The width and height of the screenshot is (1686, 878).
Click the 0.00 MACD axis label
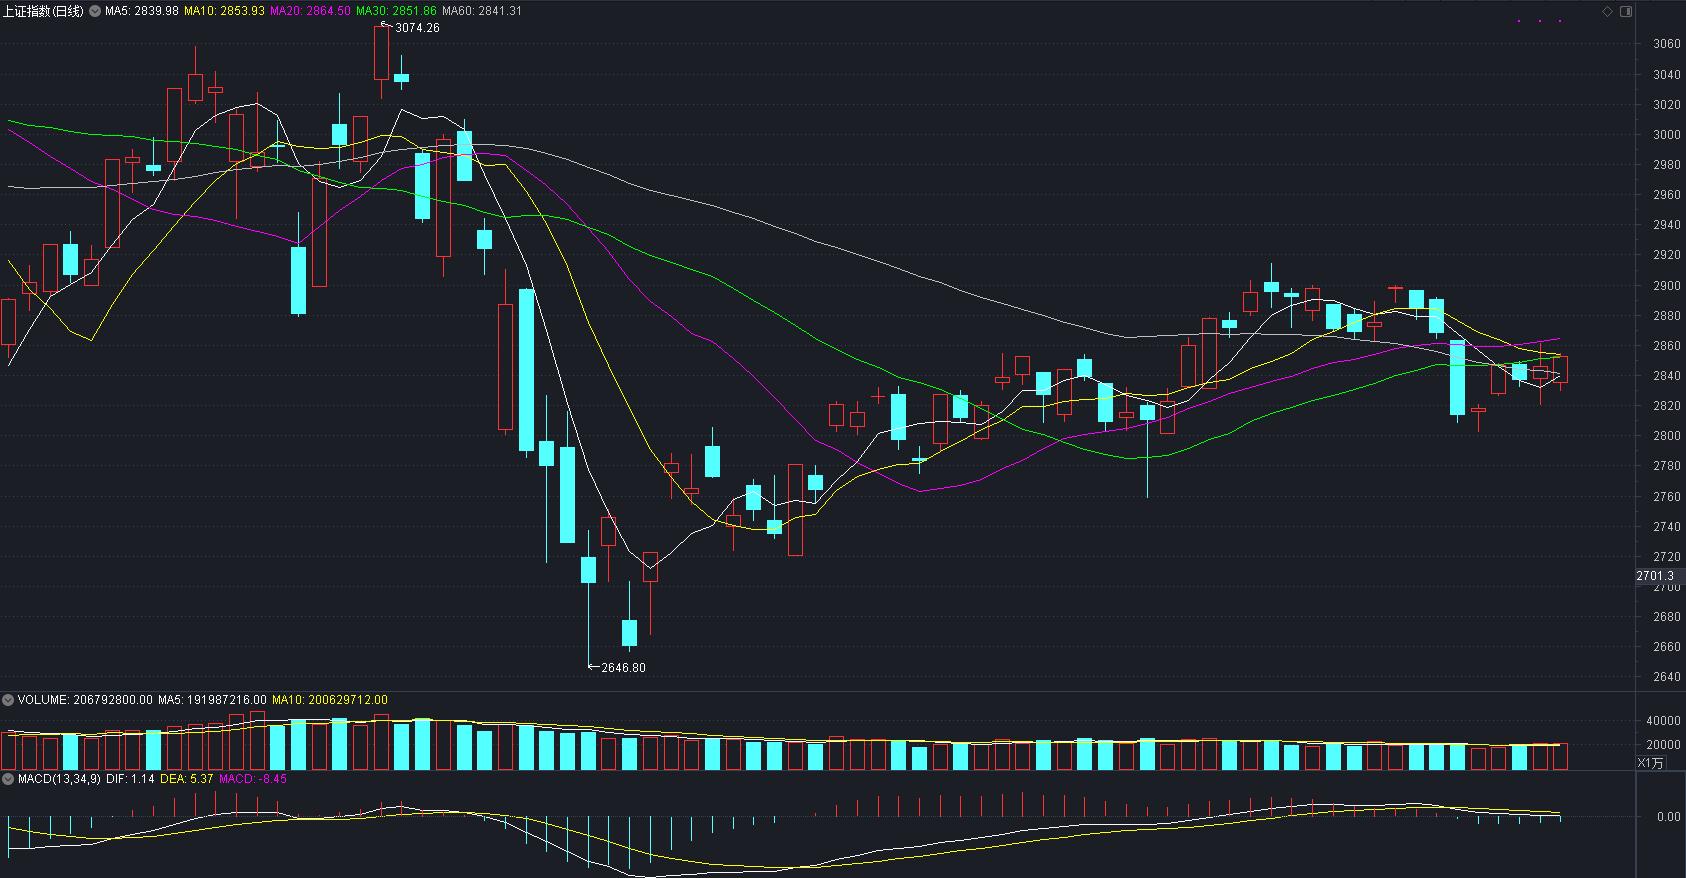pos(1669,817)
